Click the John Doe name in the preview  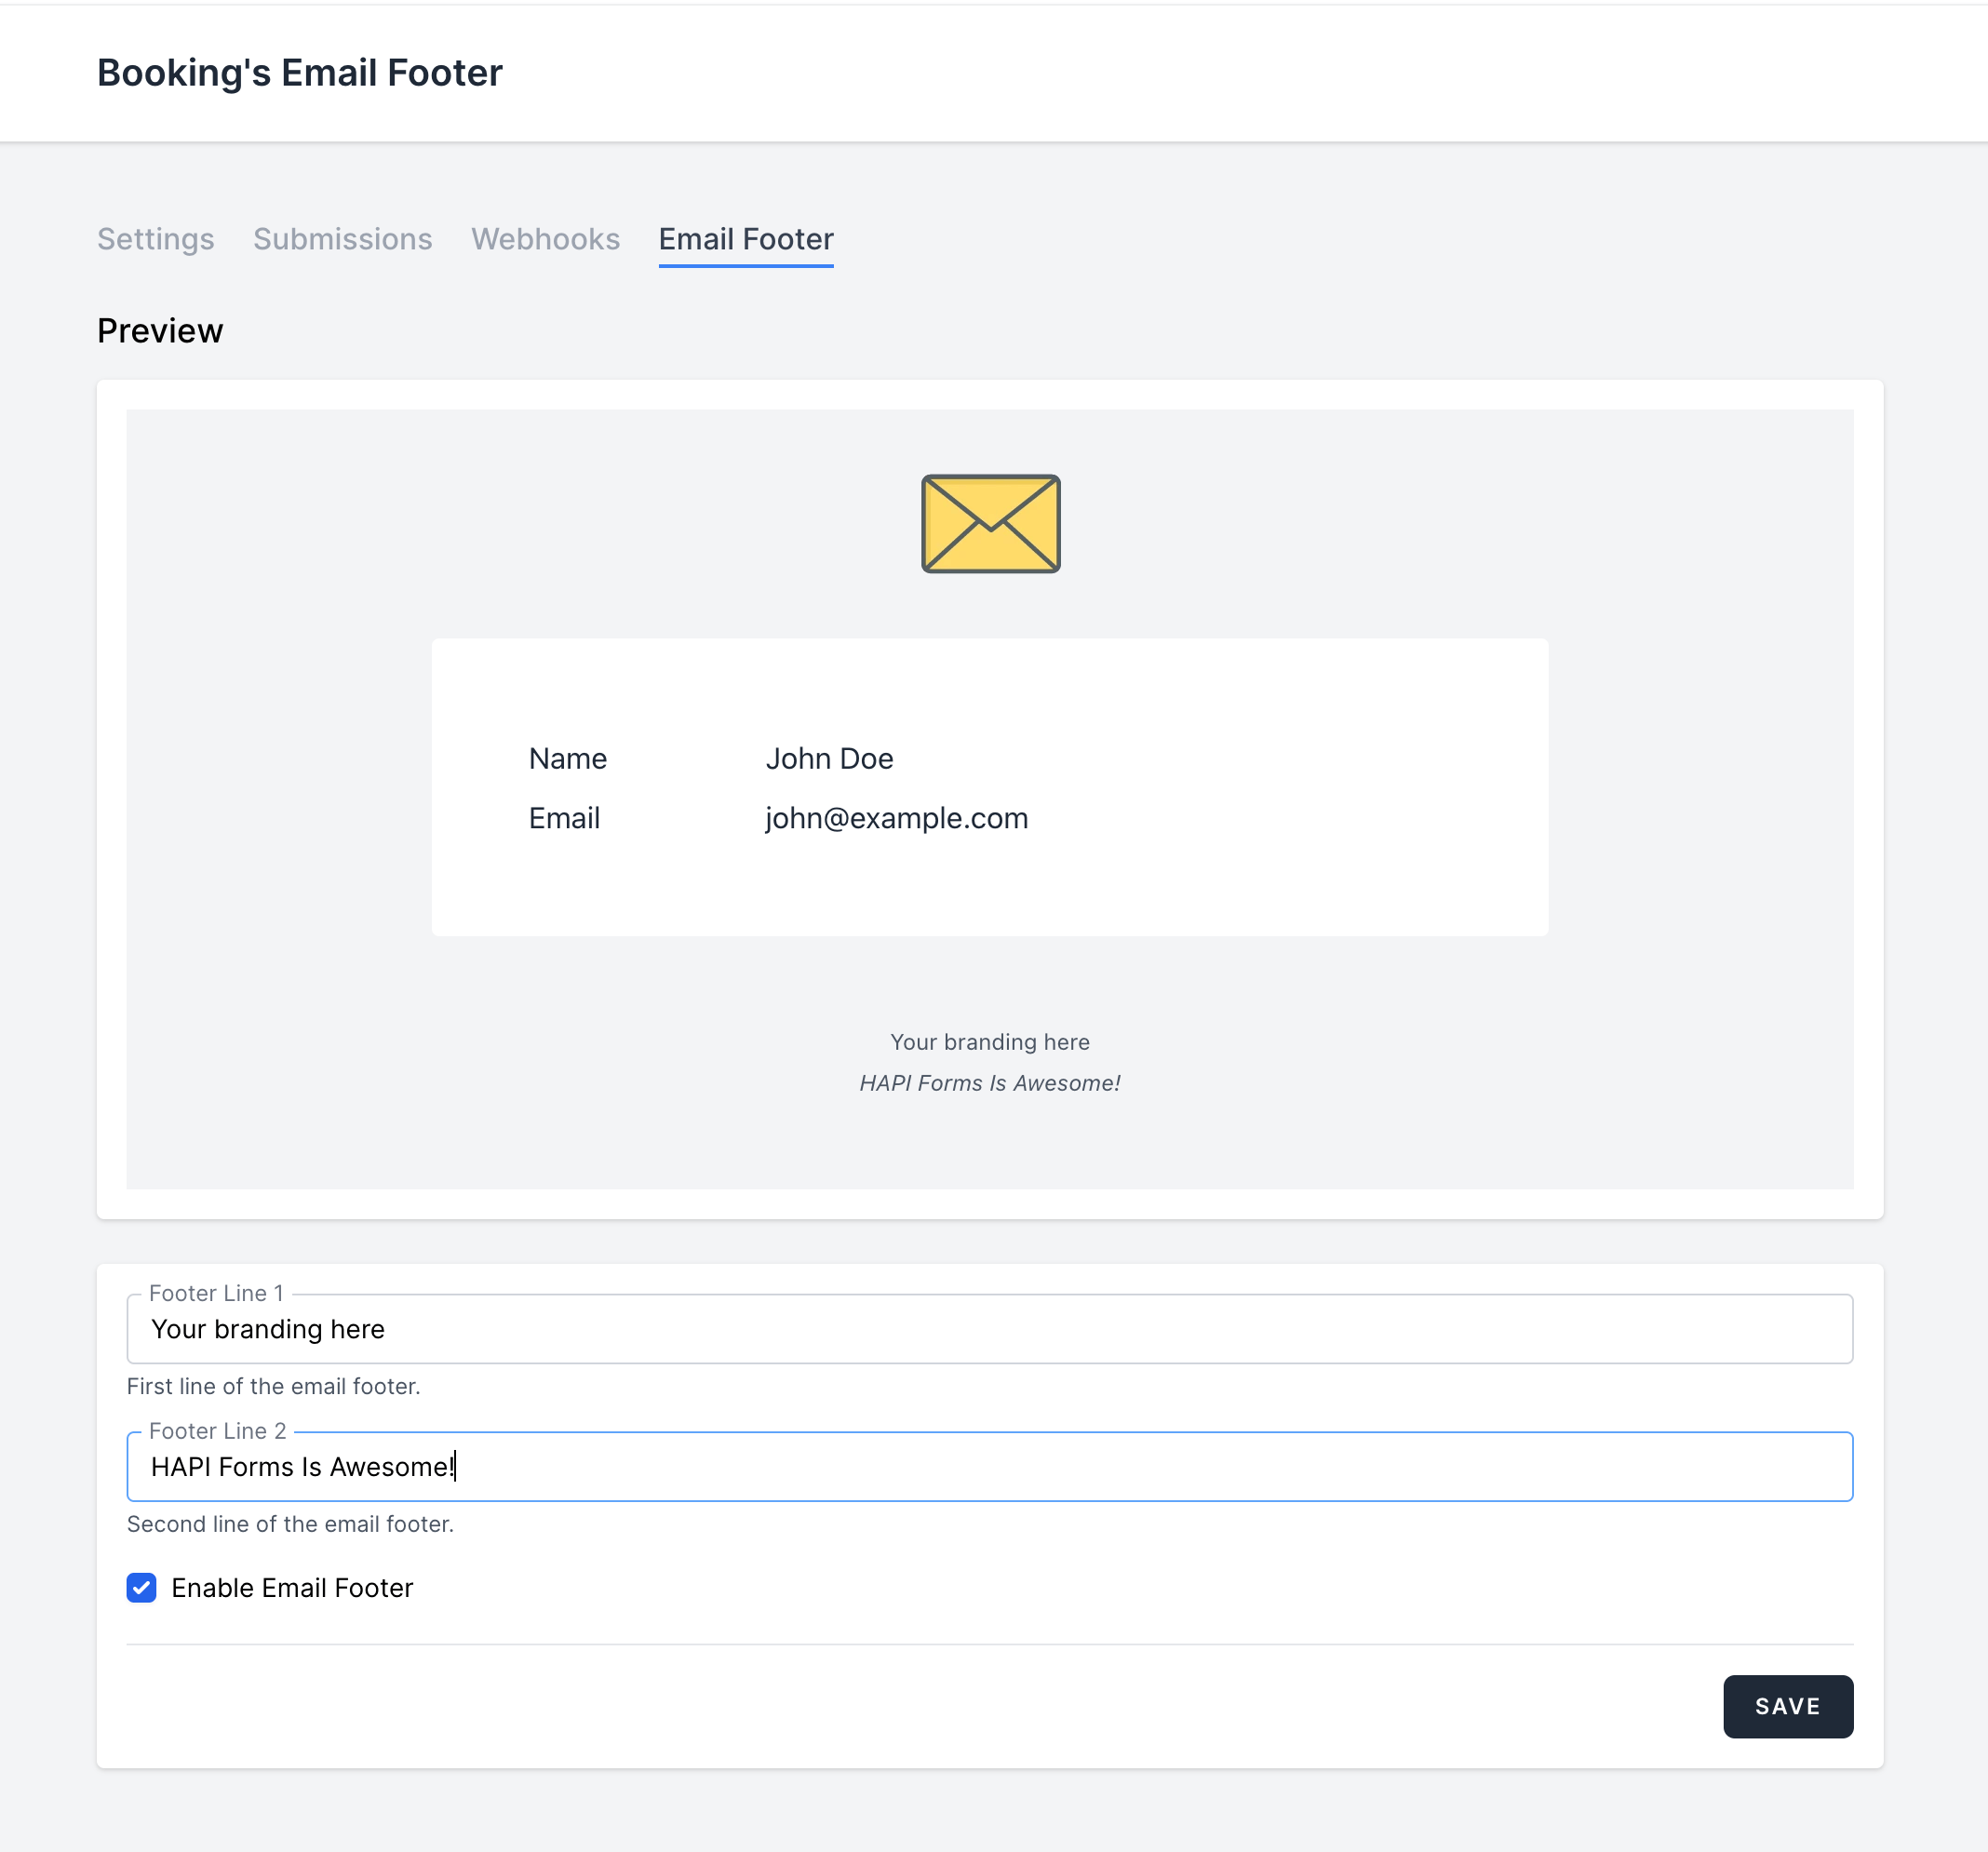[829, 758]
